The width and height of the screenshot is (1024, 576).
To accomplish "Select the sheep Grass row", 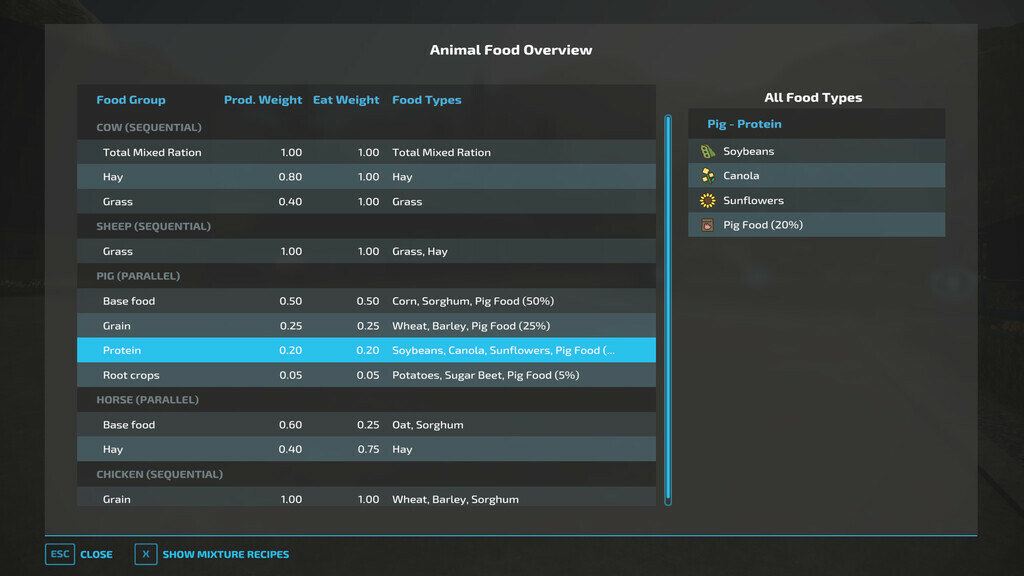I will (x=366, y=252).
